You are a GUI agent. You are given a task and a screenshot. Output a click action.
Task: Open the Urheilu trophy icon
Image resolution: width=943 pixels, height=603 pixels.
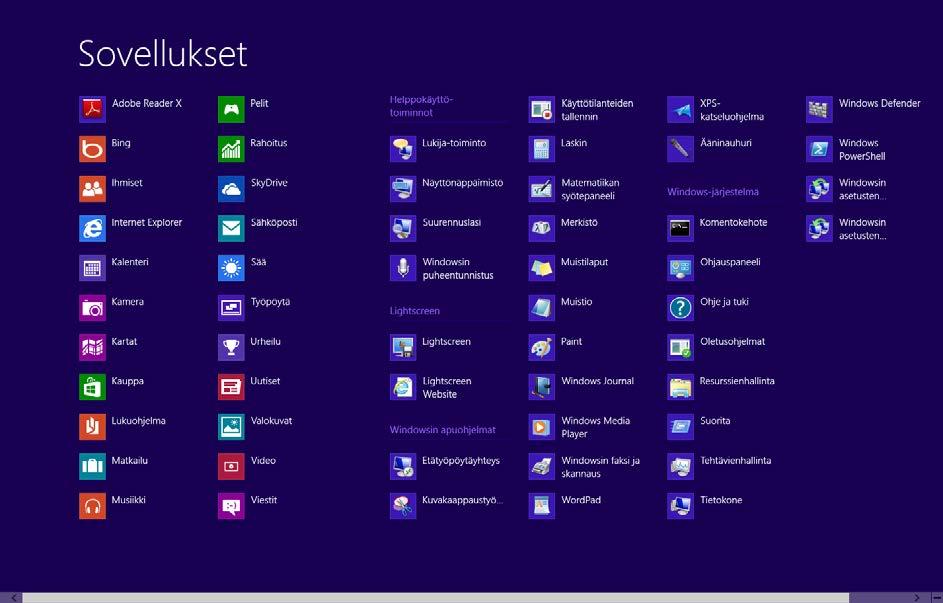(x=231, y=347)
